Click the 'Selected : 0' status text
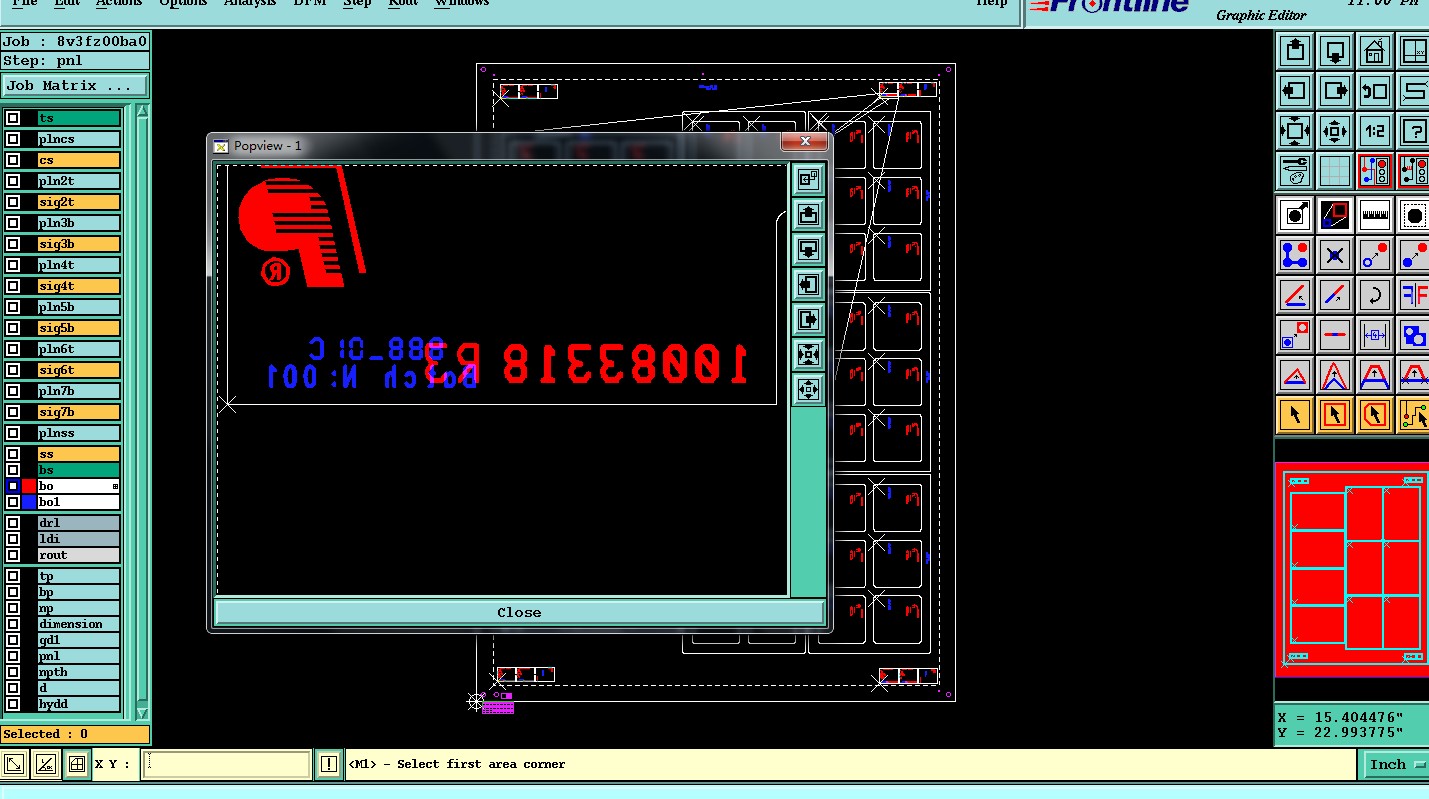 pyautogui.click(x=46, y=734)
